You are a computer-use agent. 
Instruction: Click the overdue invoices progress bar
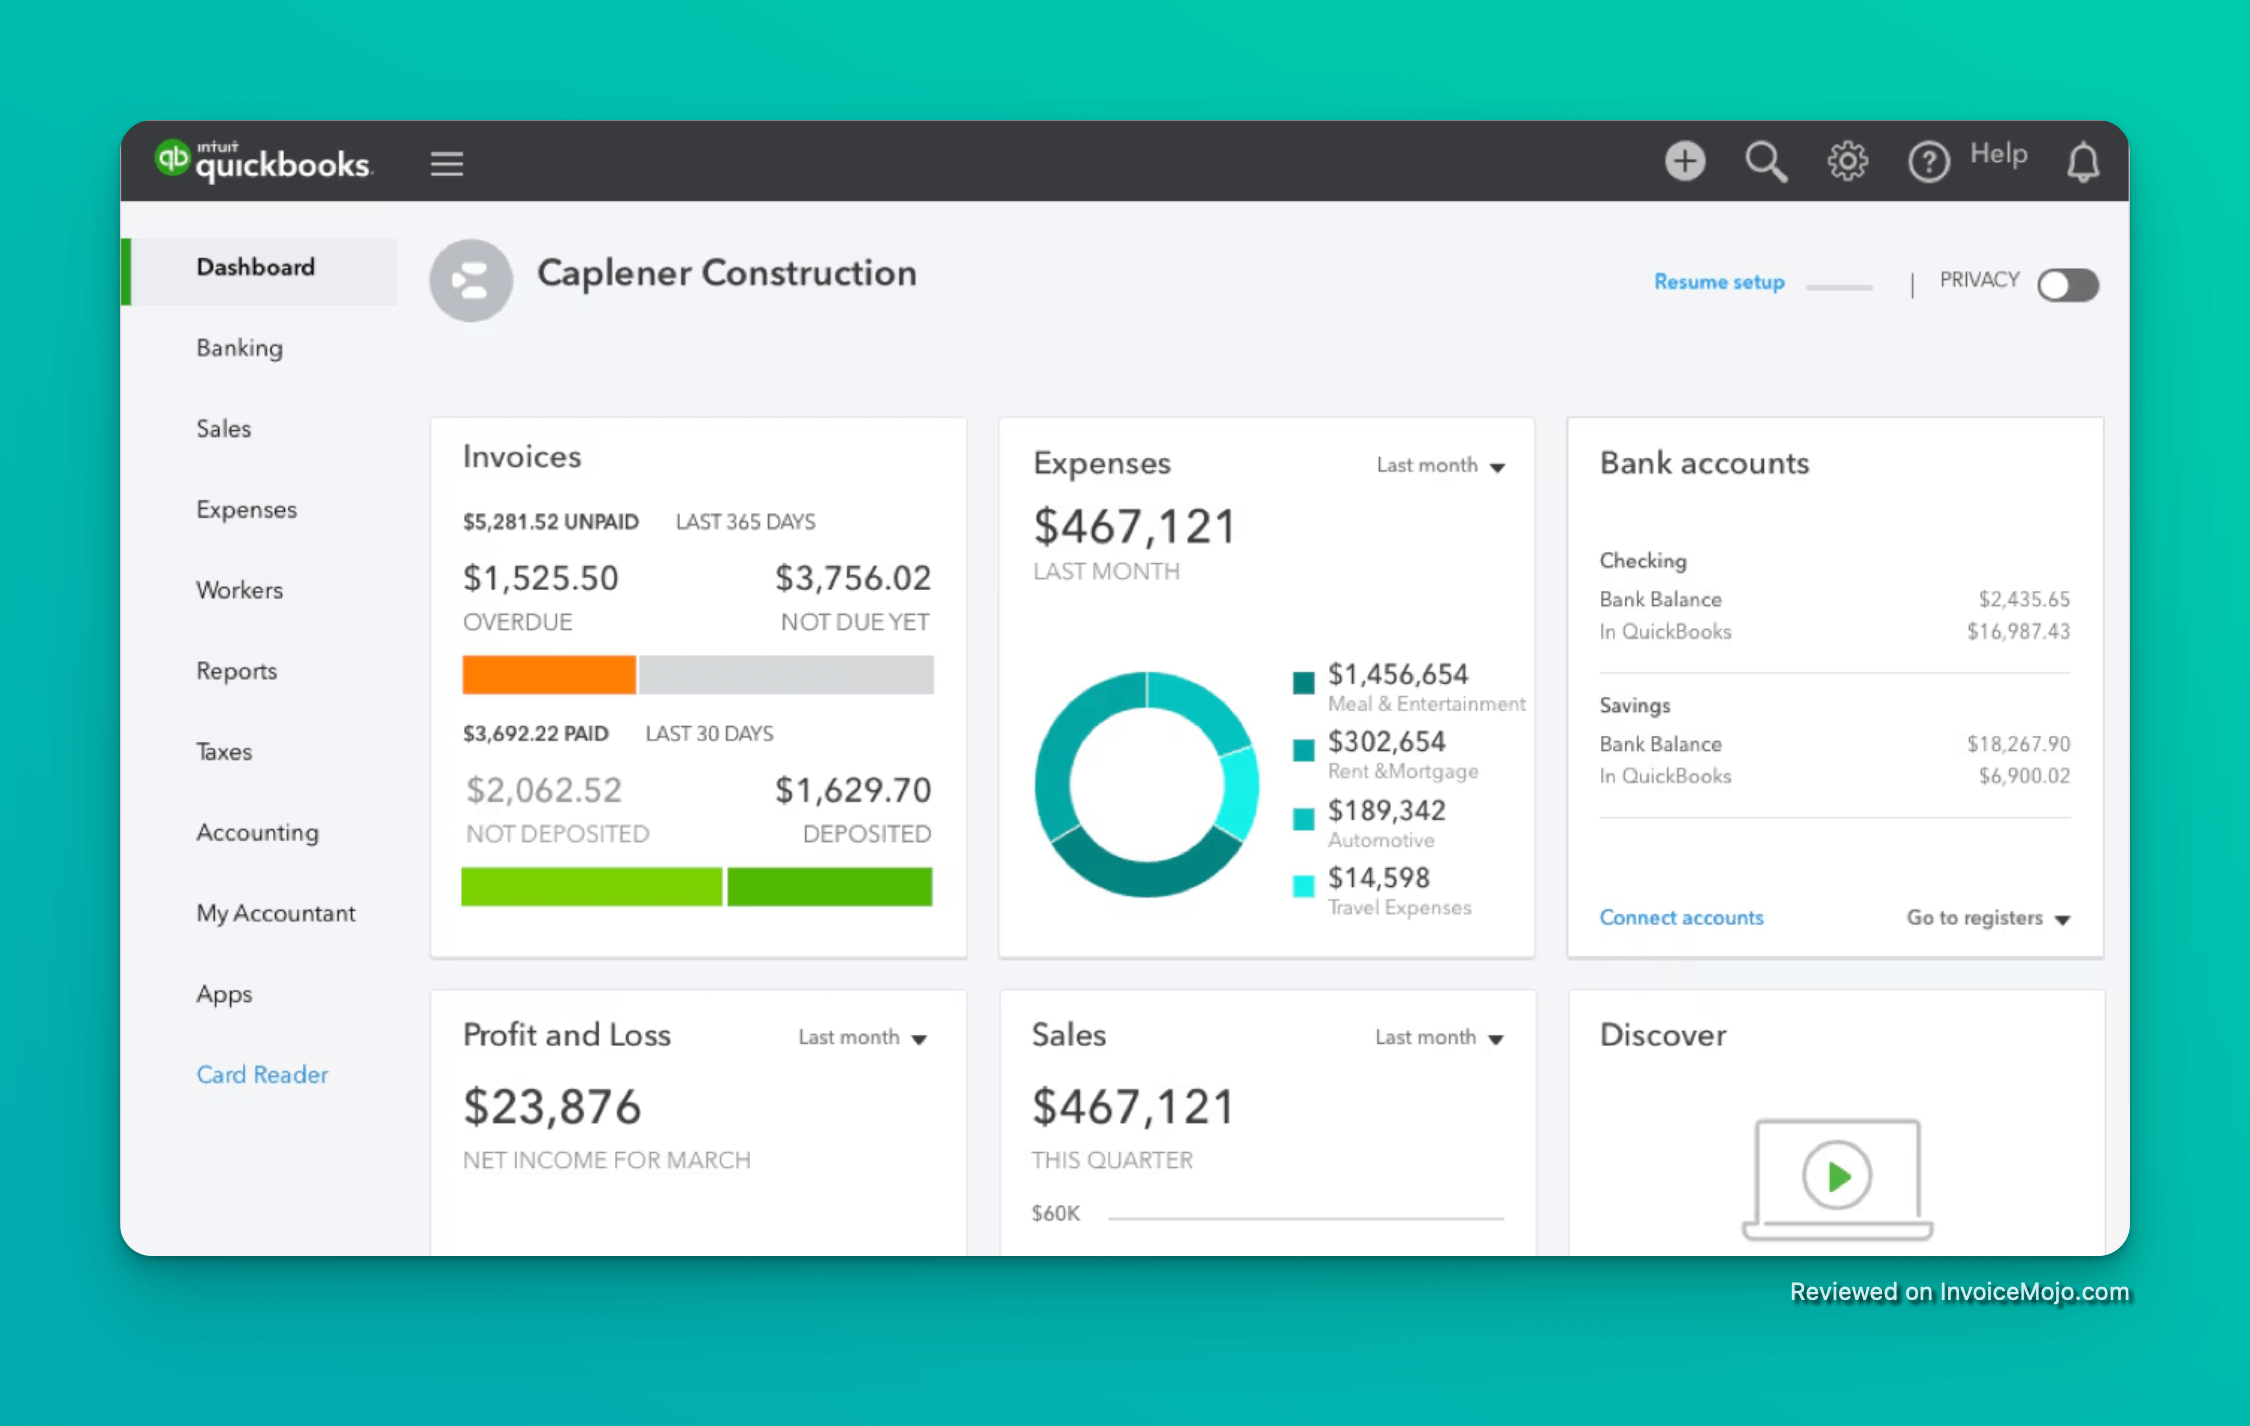pyautogui.click(x=548, y=675)
